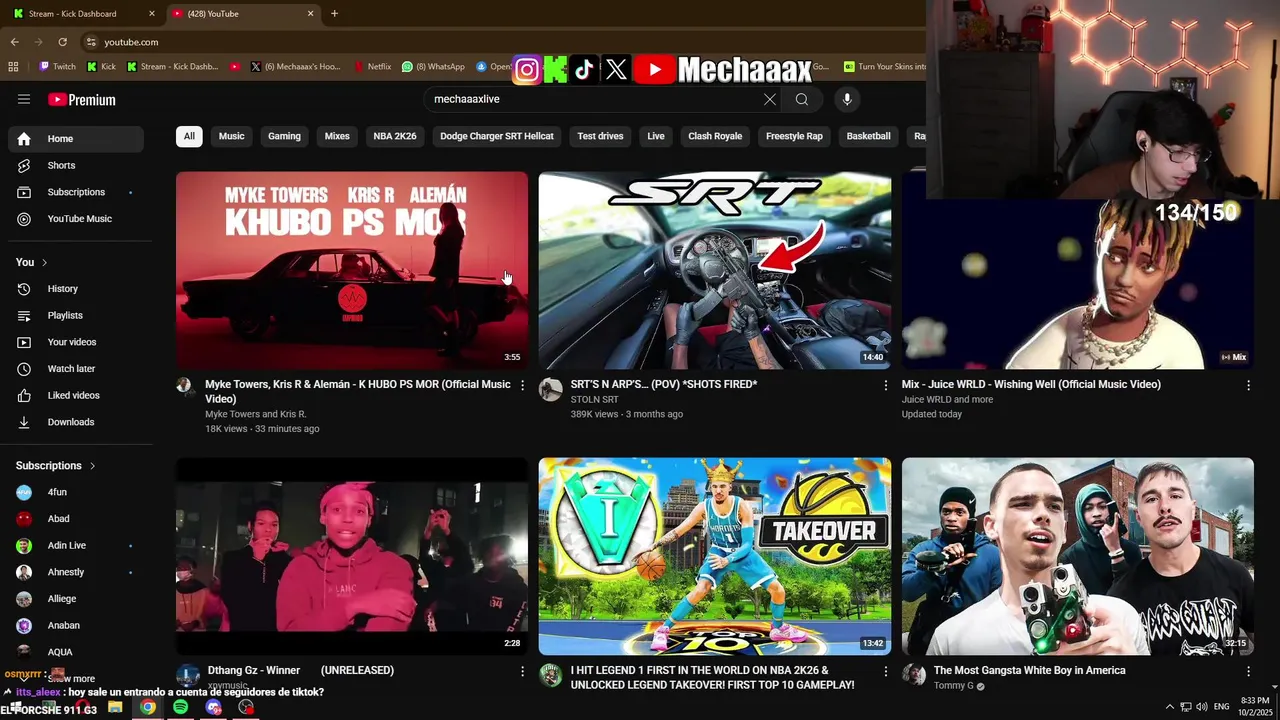
Task: Open the Ahnestly subscription channel
Action: tap(76, 572)
